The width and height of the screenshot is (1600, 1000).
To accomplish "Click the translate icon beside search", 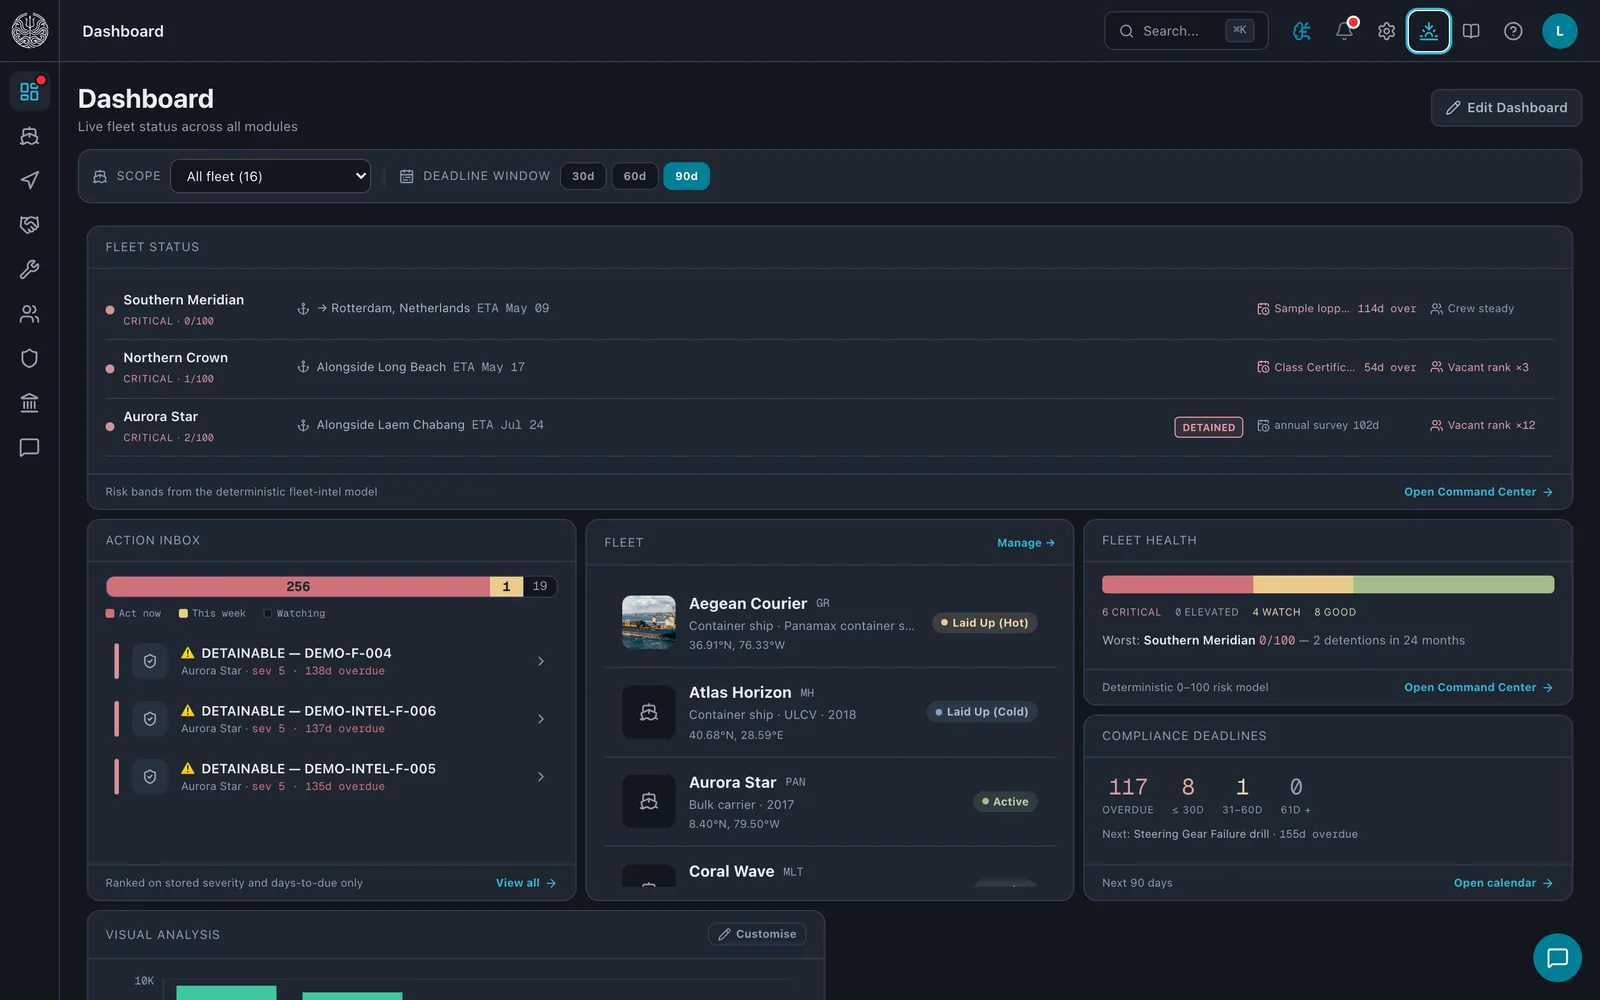I will pyautogui.click(x=1302, y=31).
